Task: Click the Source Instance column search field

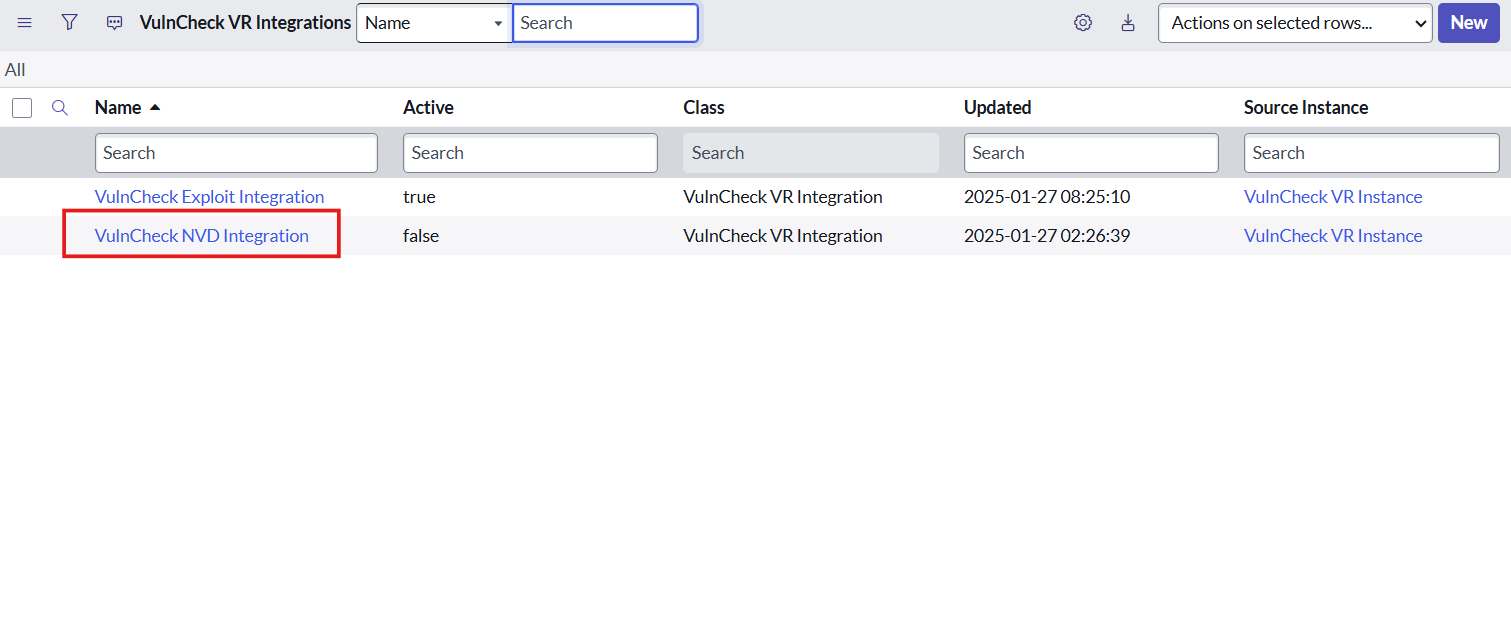Action: (x=1372, y=153)
